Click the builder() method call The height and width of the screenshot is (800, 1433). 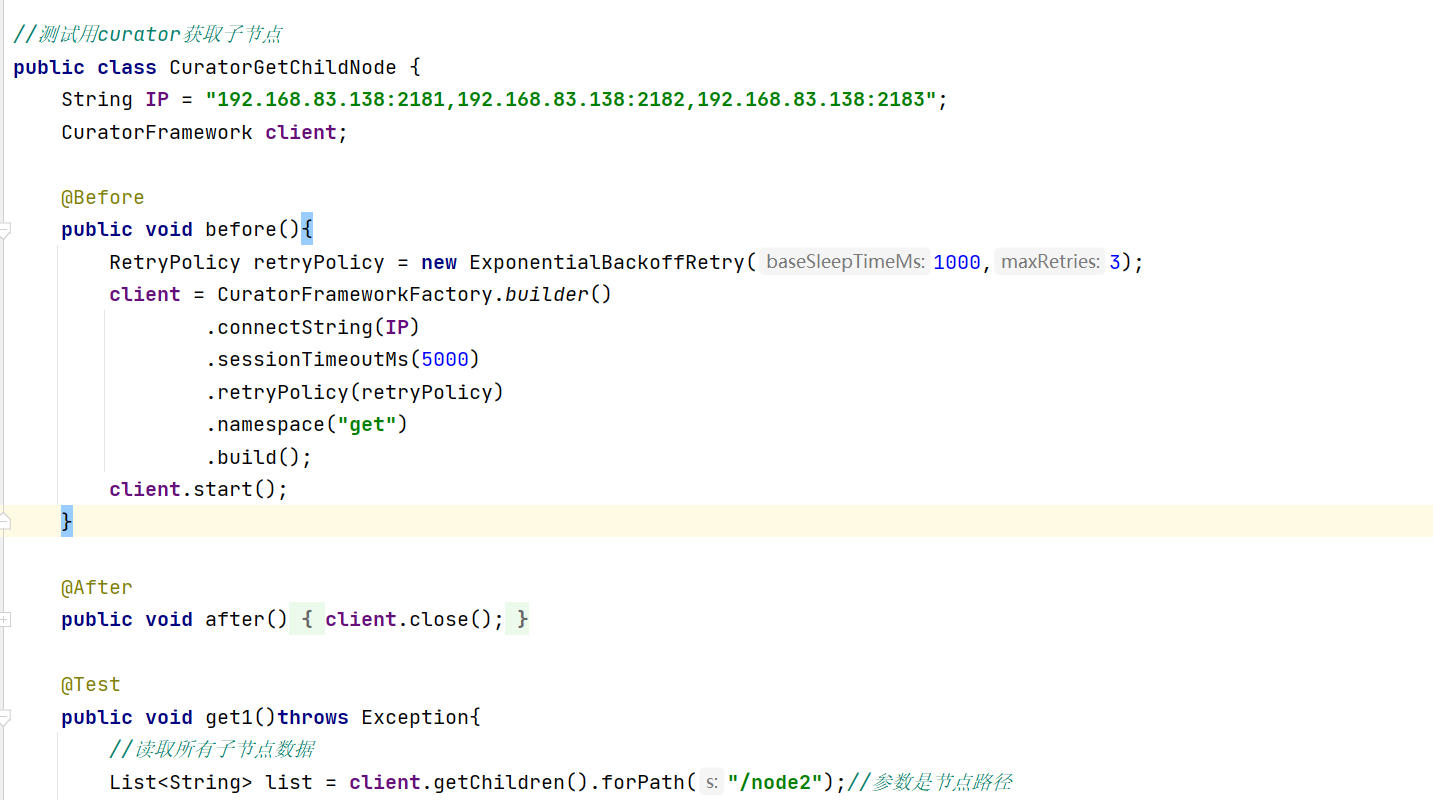[559, 294]
